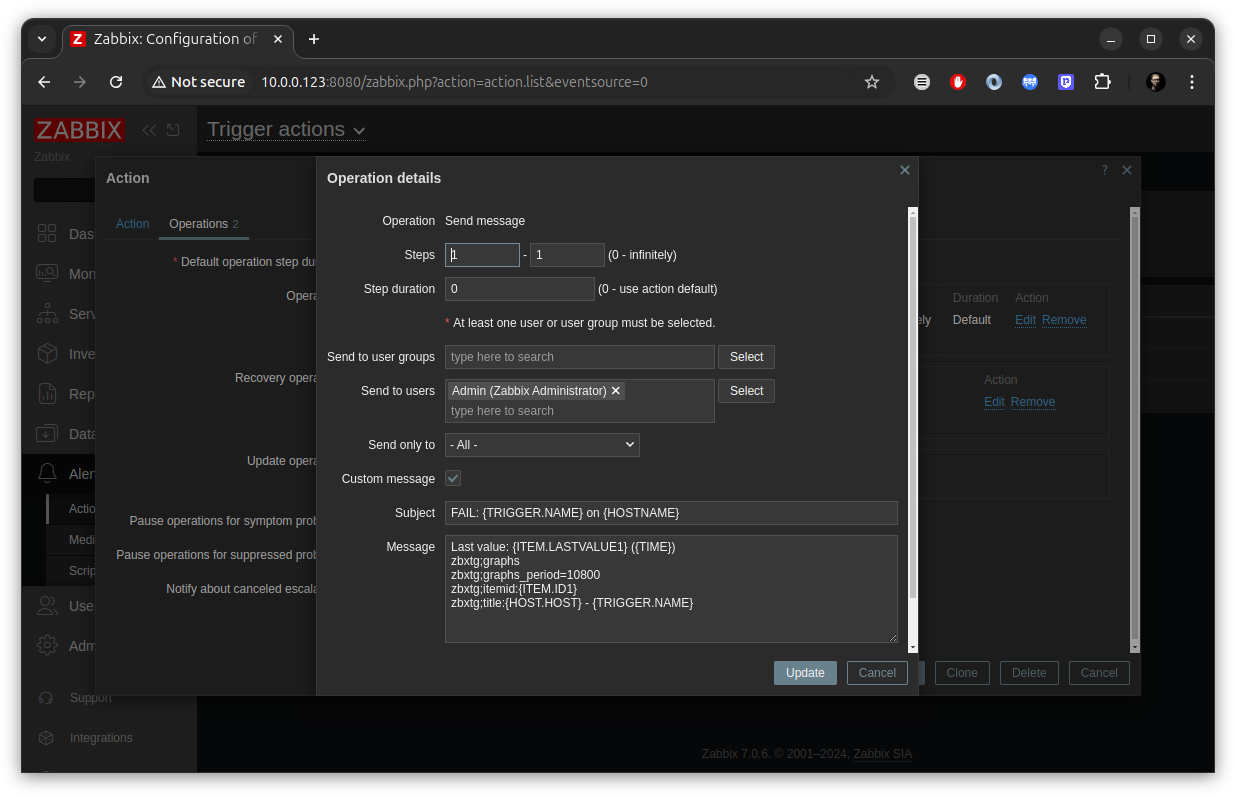Open the Reports sidebar icon

(x=47, y=393)
